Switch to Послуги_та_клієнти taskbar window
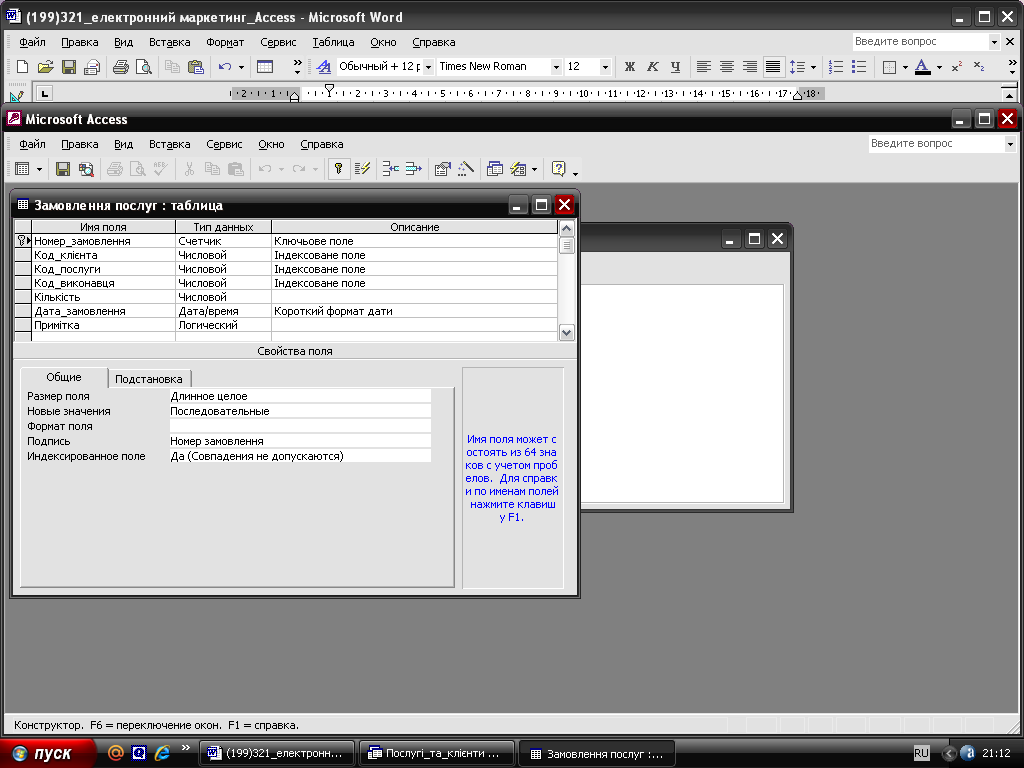 [437, 754]
